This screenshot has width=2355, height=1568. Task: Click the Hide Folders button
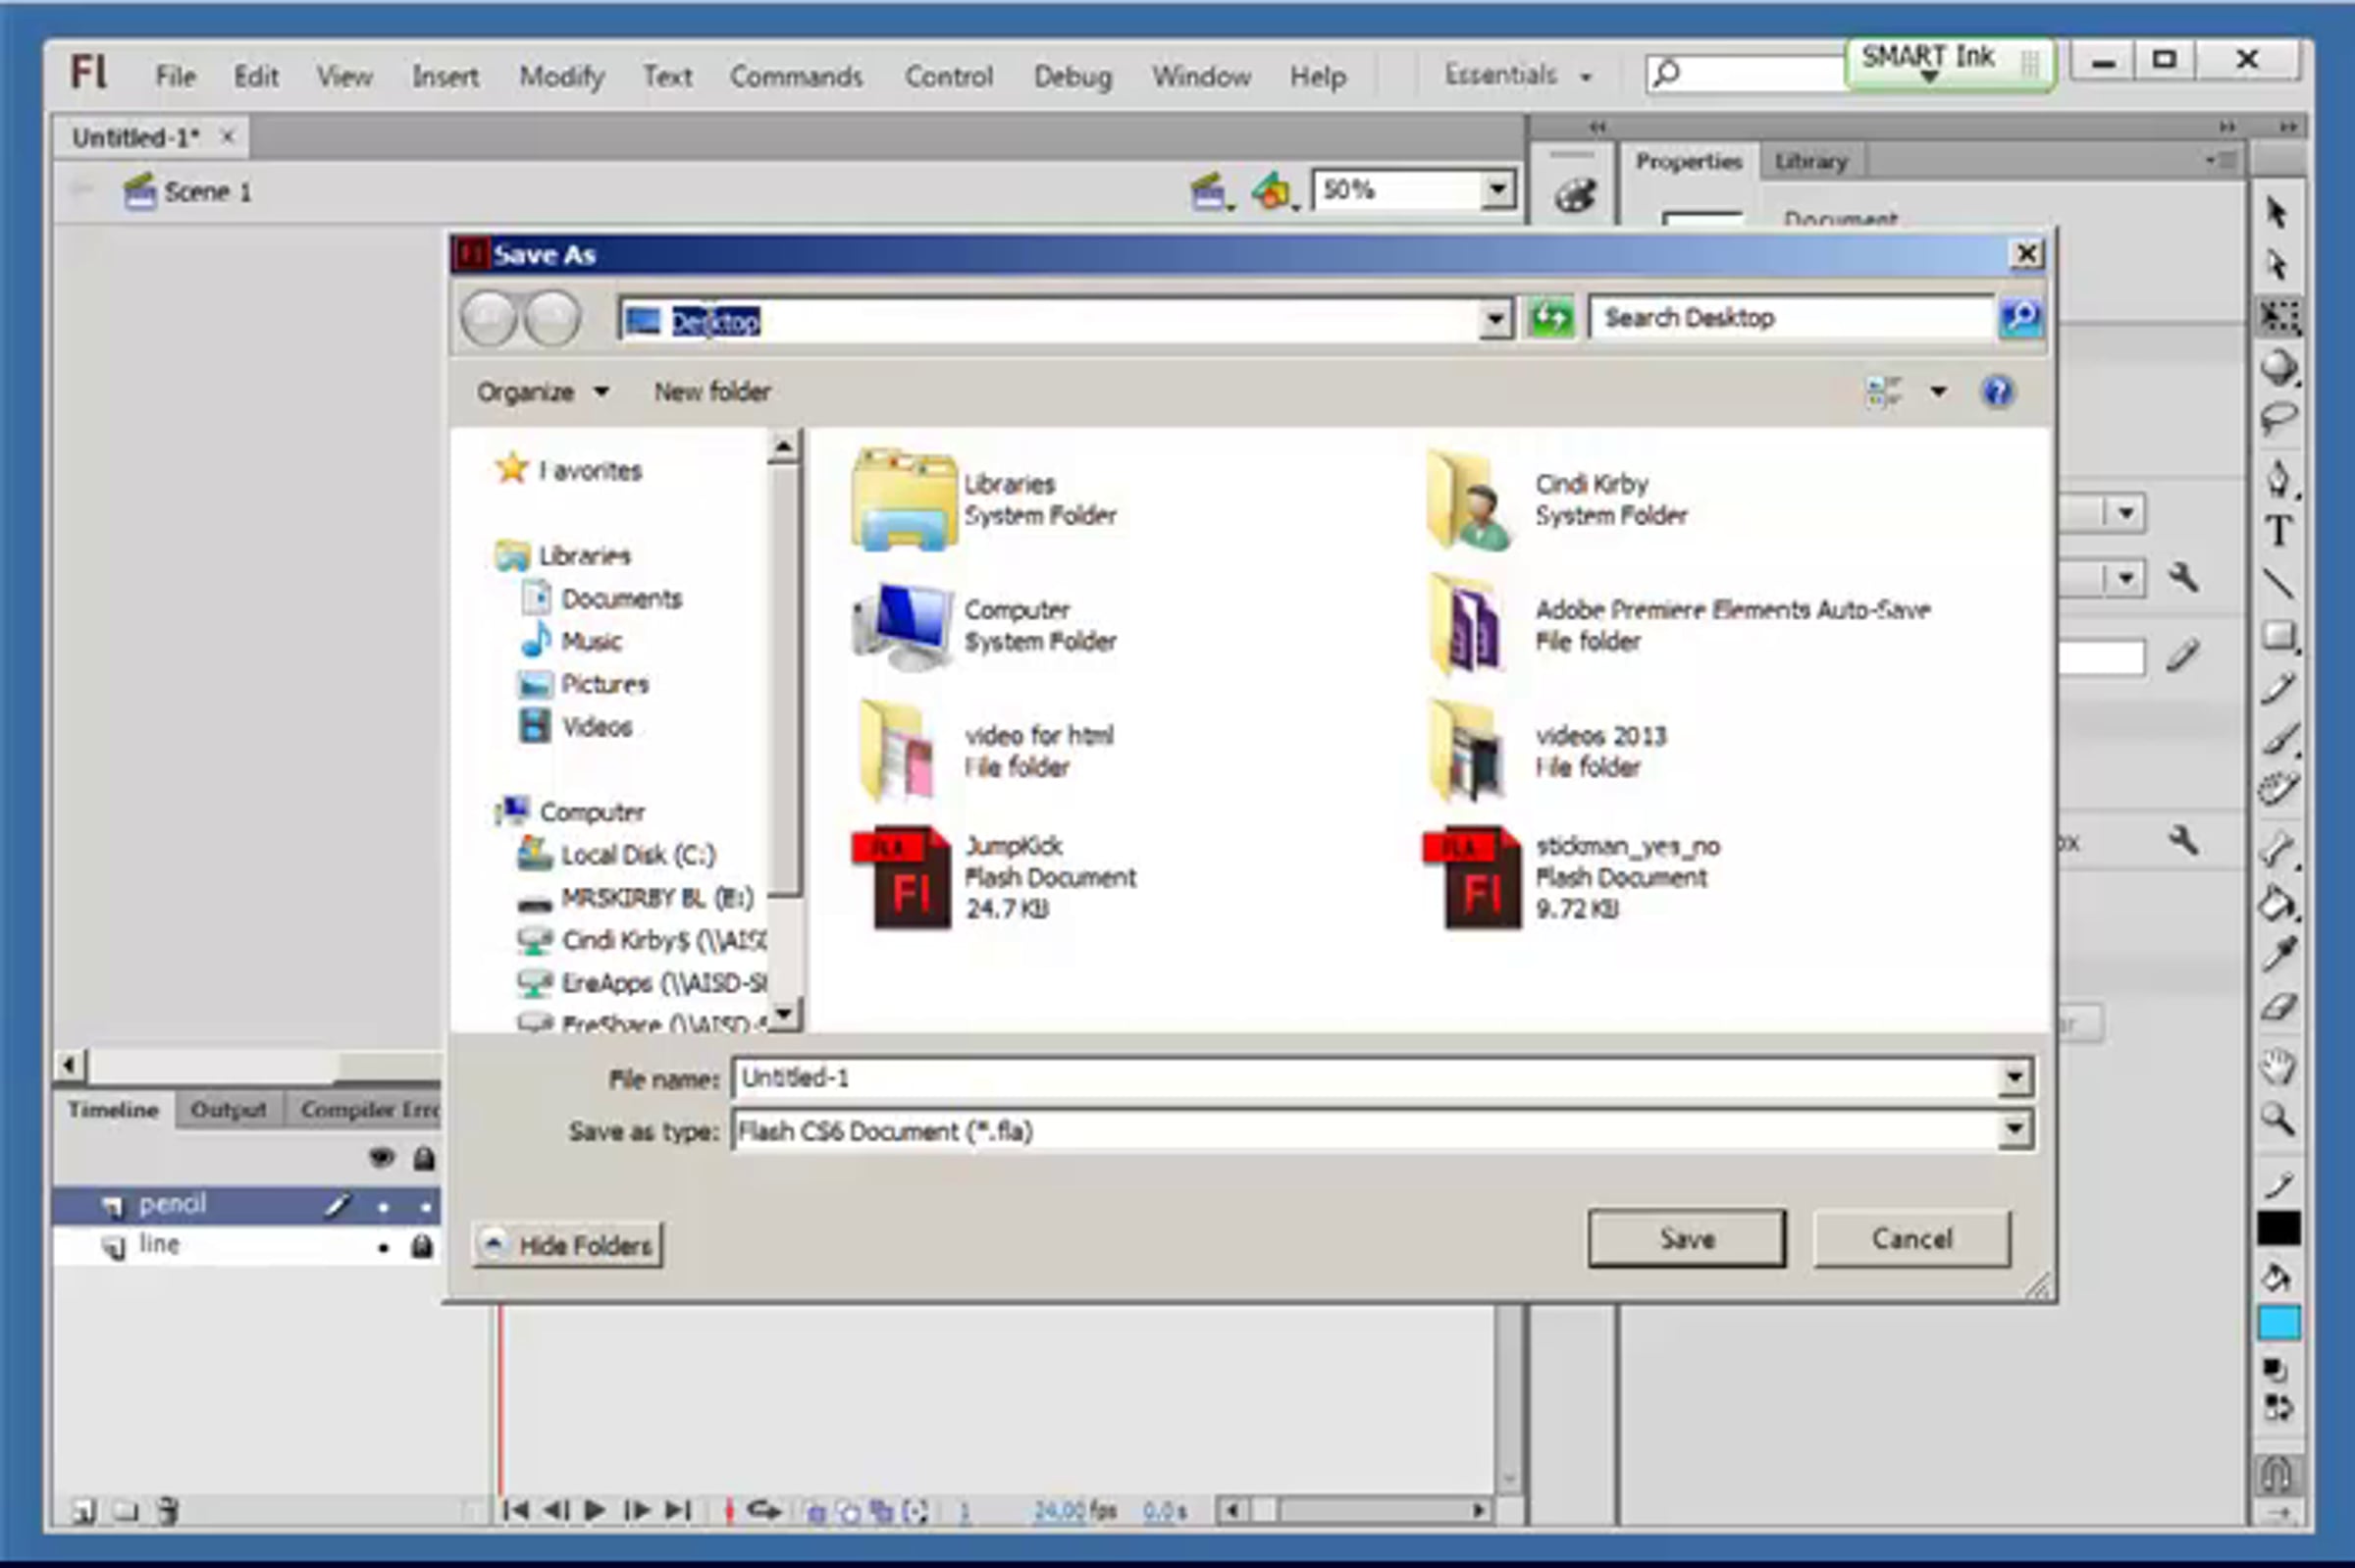pos(567,1245)
